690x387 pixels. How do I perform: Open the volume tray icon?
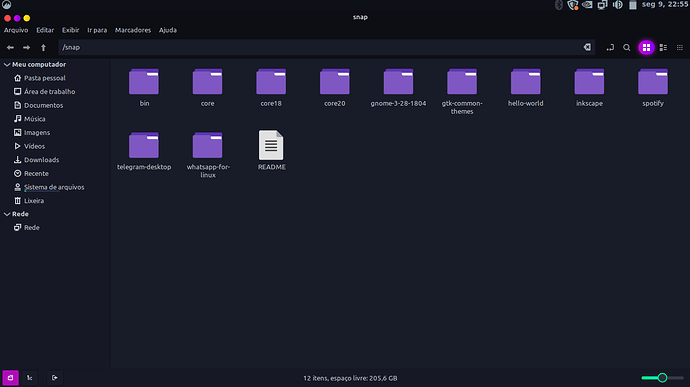pyautogui.click(x=618, y=5)
